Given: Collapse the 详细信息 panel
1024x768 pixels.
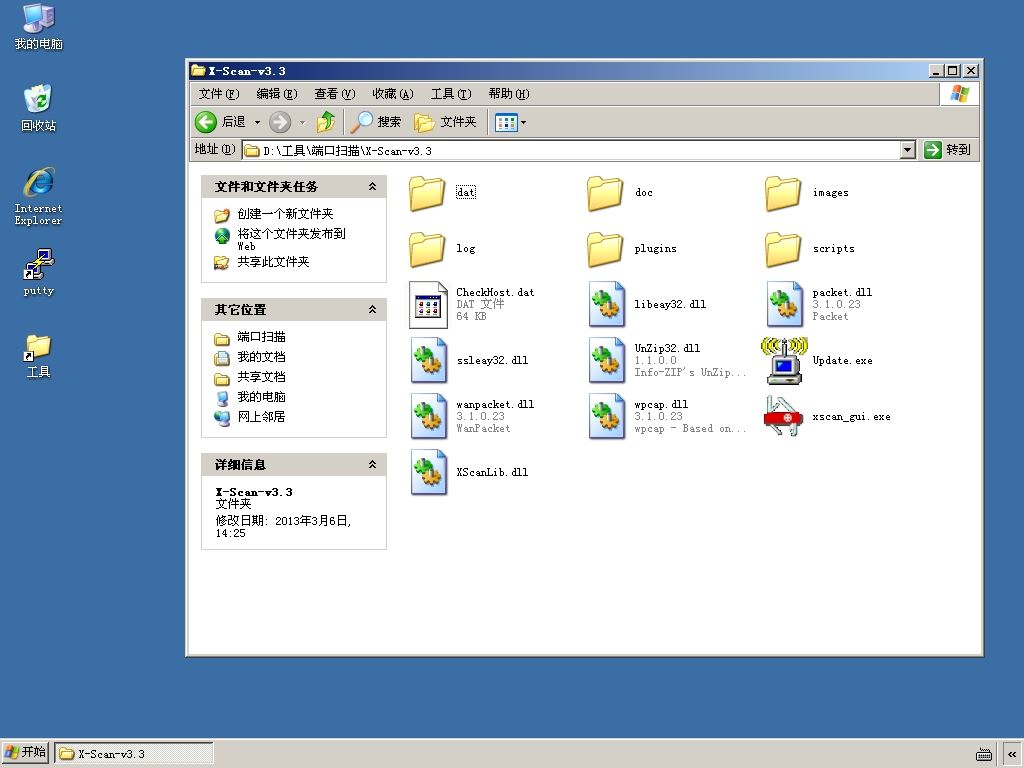Looking at the screenshot, I should (x=372, y=465).
